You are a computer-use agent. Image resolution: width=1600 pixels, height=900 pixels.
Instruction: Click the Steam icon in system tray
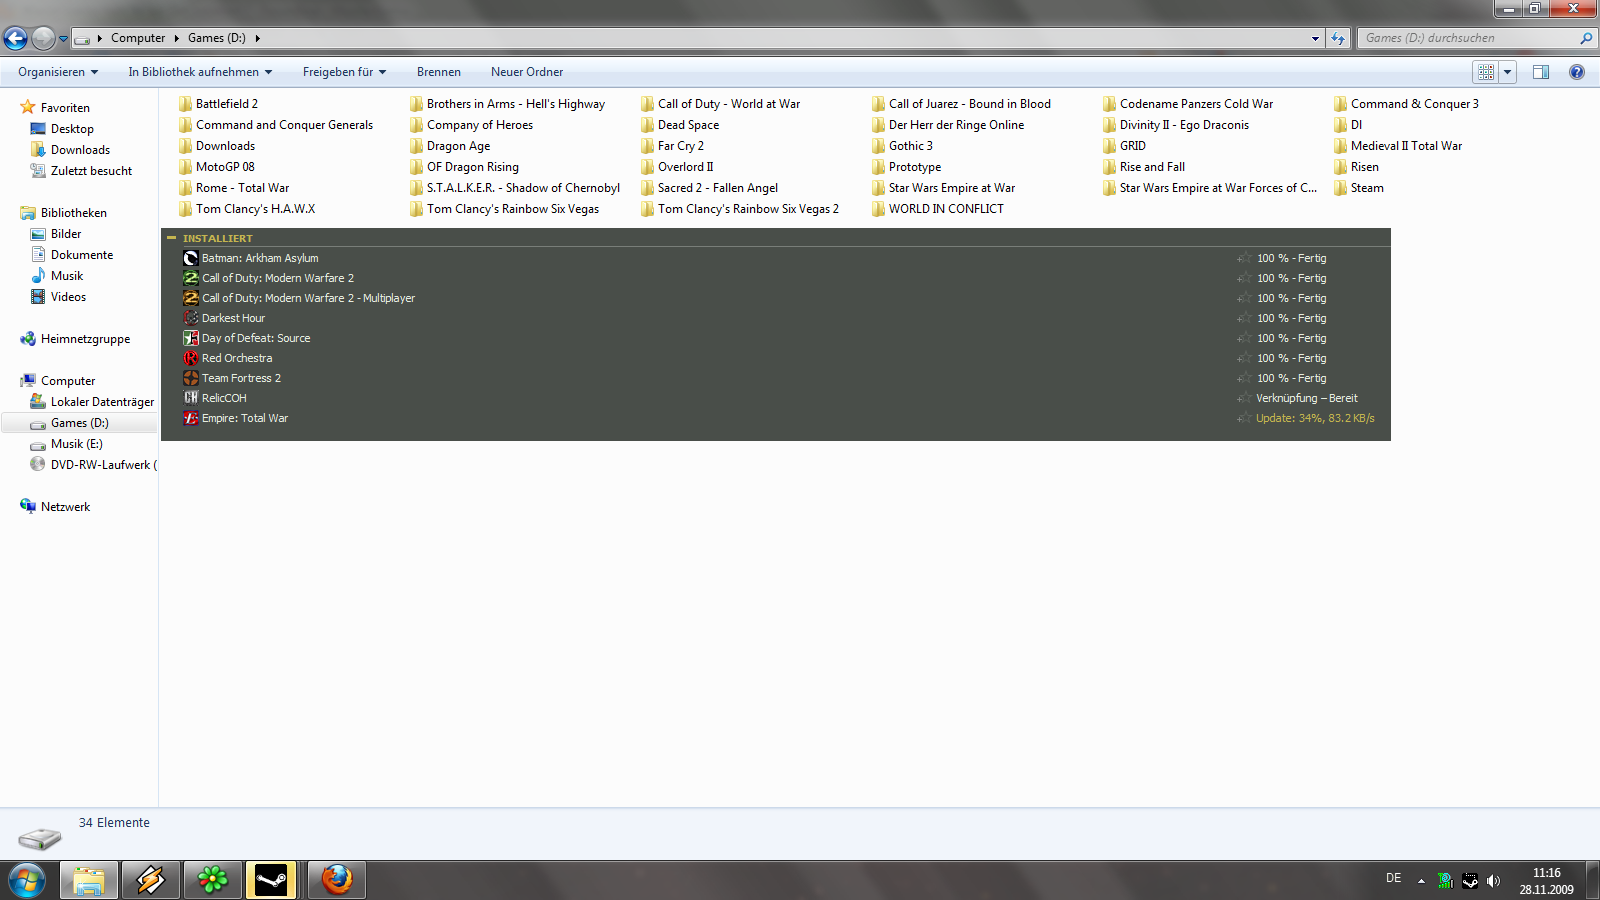point(1470,881)
